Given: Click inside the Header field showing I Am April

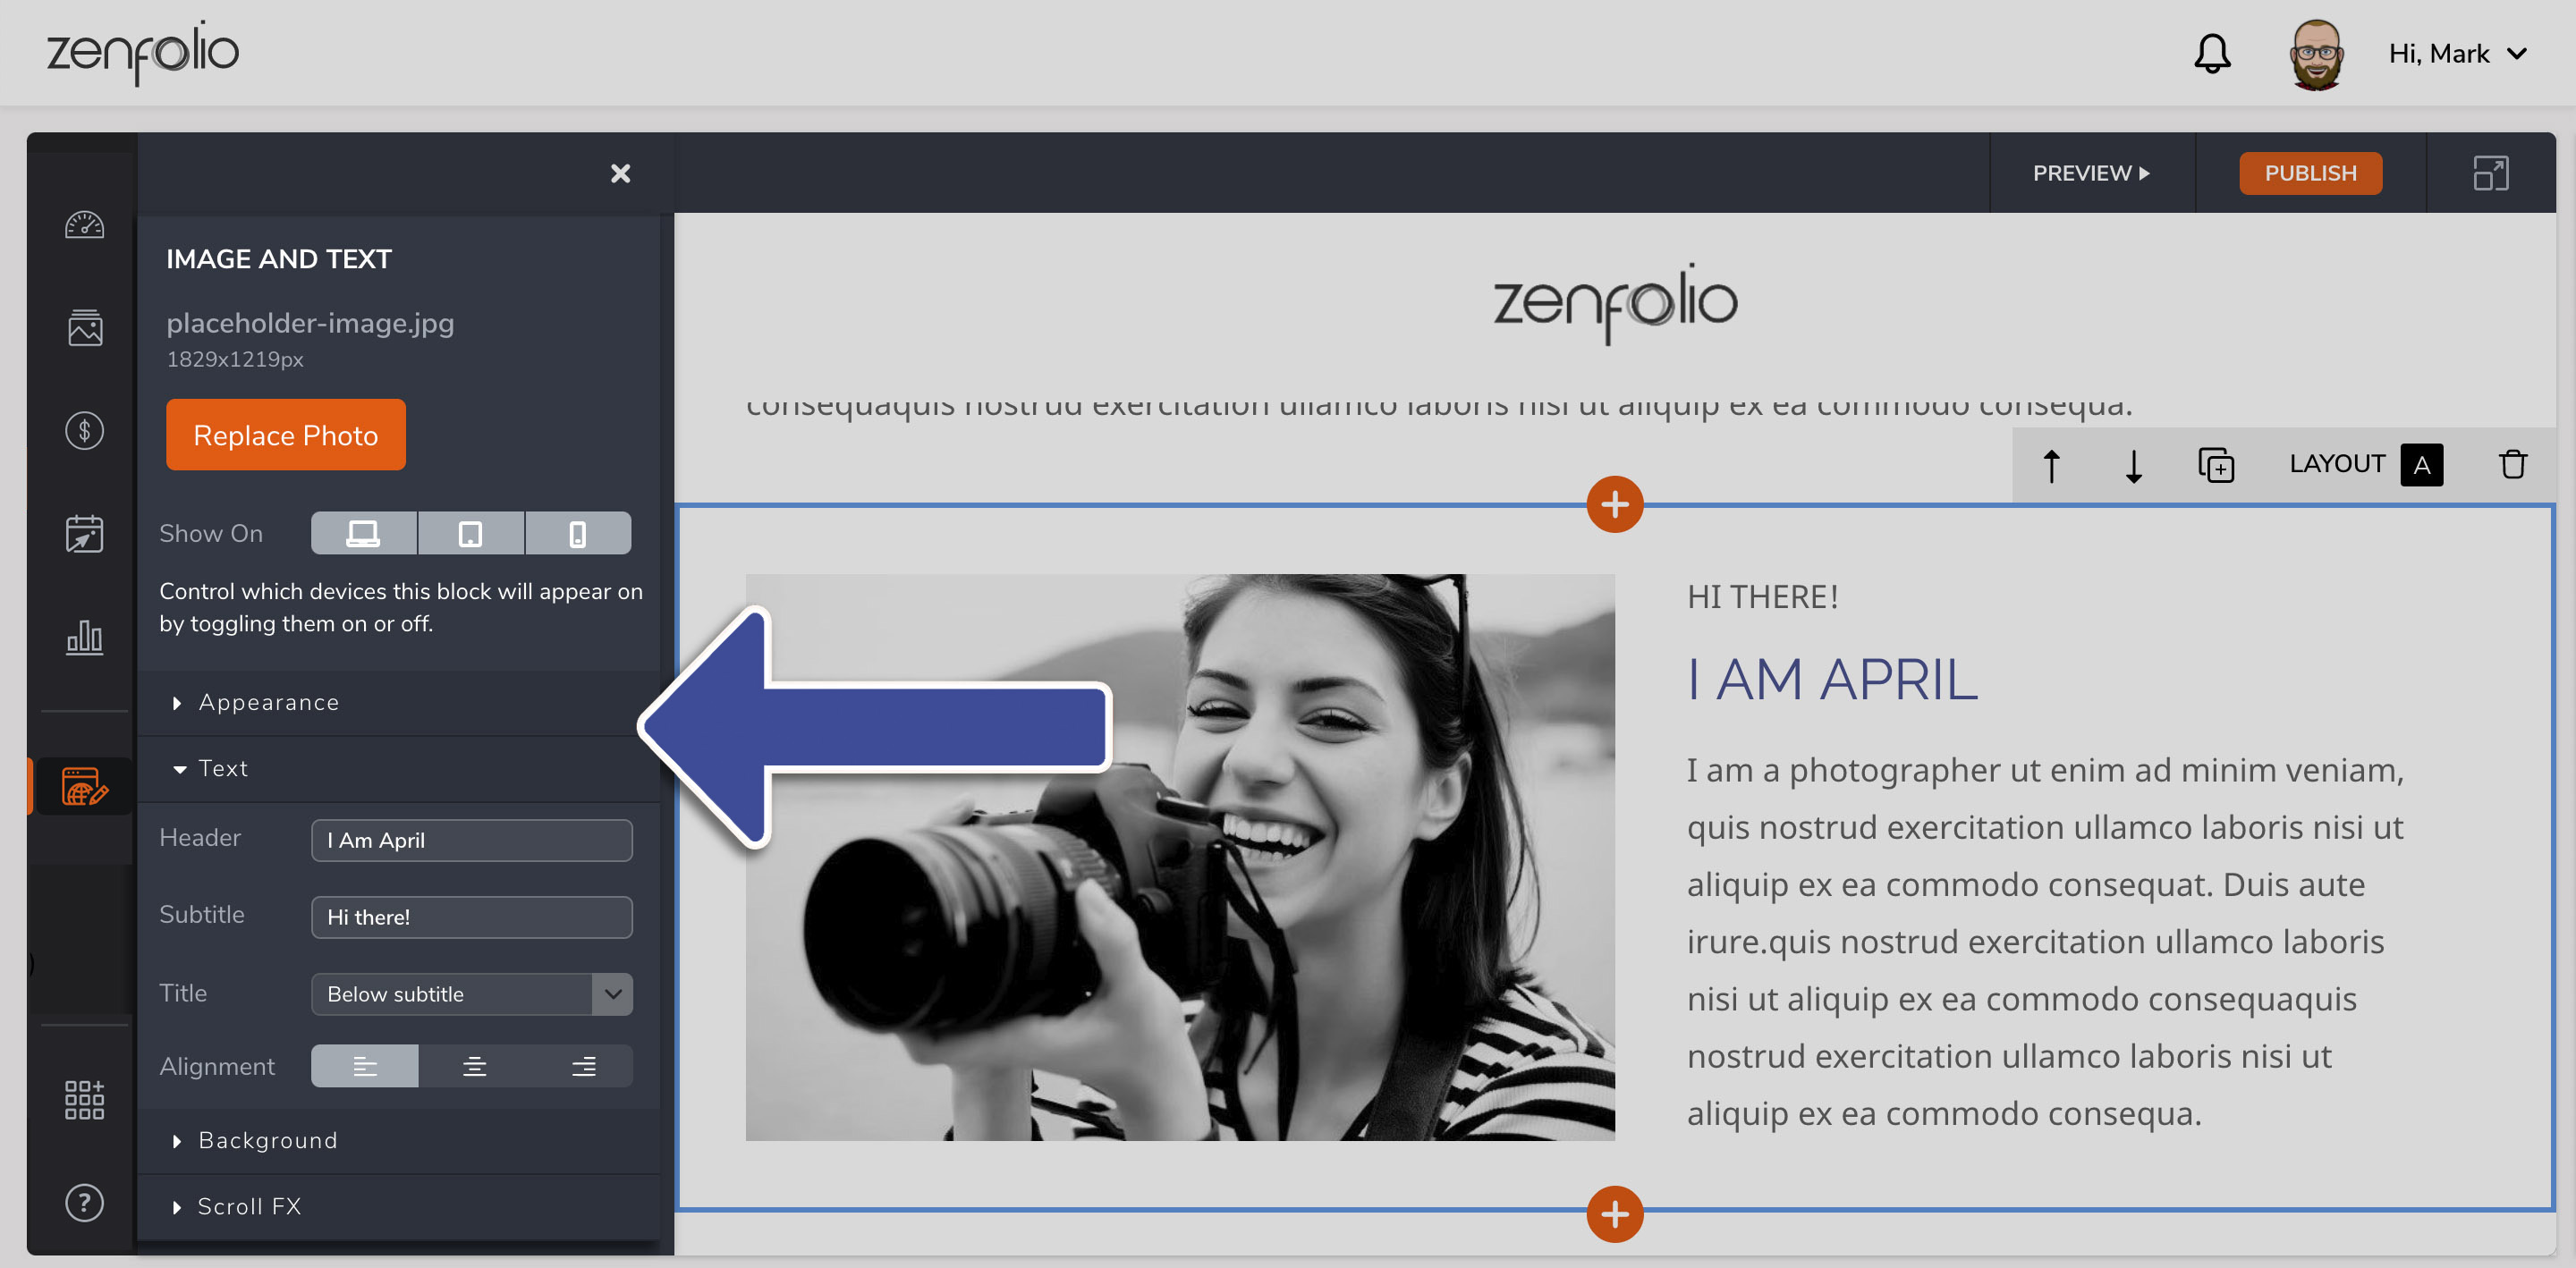Looking at the screenshot, I should click(471, 840).
